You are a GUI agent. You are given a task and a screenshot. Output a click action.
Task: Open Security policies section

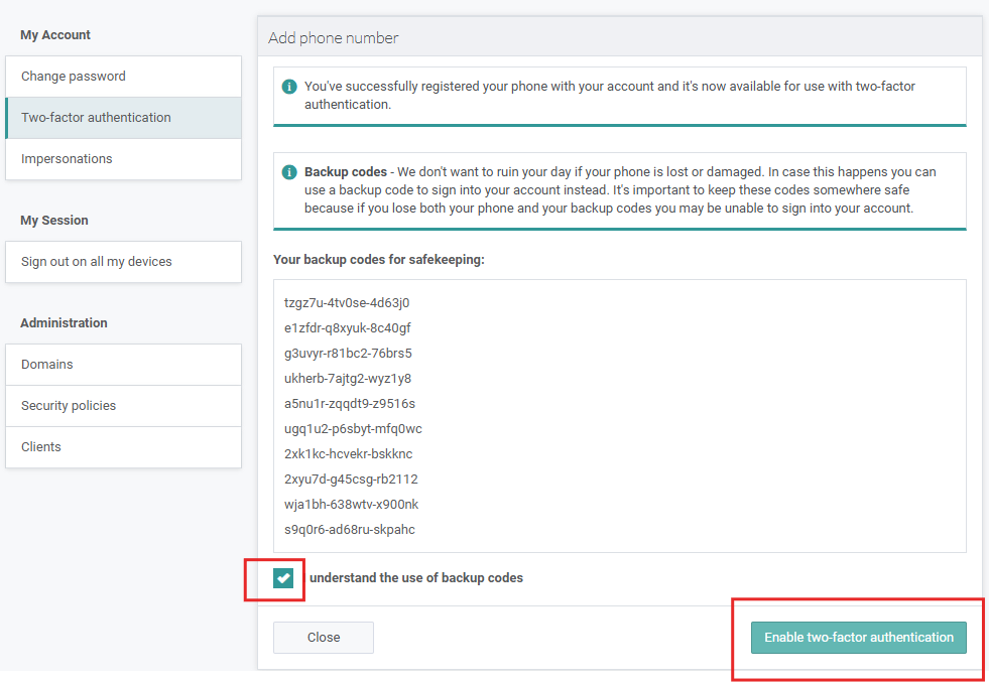pyautogui.click(x=123, y=406)
